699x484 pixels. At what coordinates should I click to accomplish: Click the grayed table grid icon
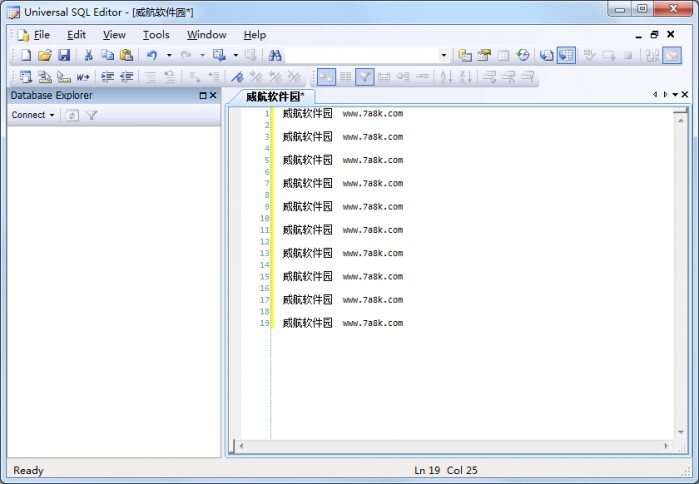(503, 55)
